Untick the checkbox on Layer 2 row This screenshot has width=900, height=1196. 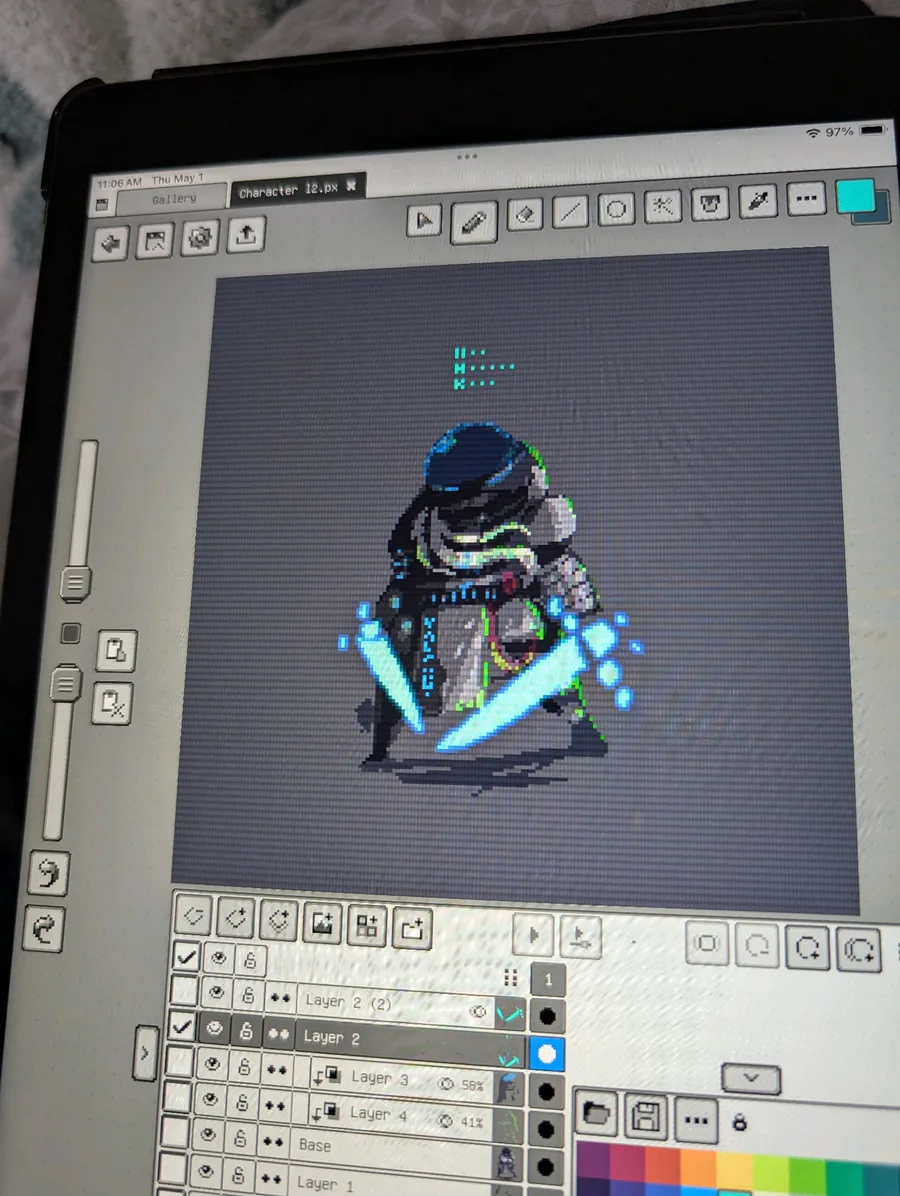point(182,1027)
